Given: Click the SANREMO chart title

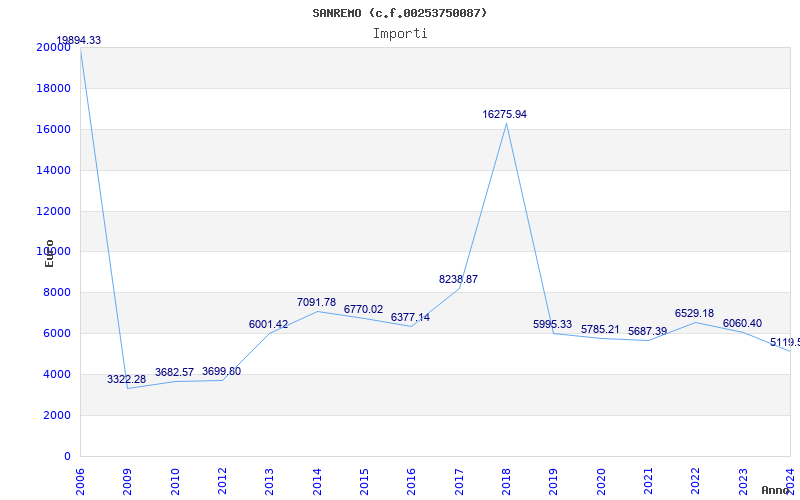Looking at the screenshot, I should coord(400,13).
